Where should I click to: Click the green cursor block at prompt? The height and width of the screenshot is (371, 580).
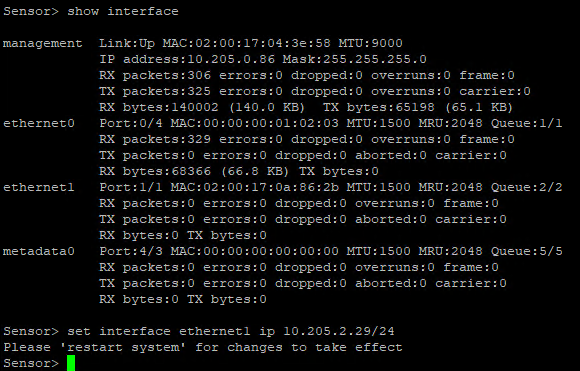(71, 363)
